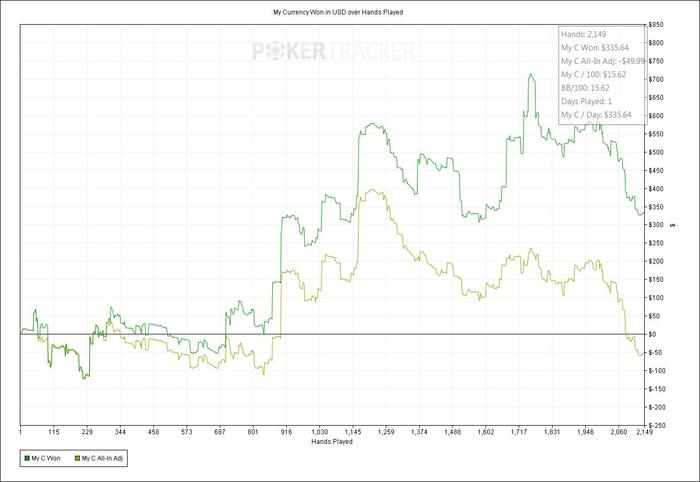Image resolution: width=700 pixels, height=482 pixels.
Task: Click the olive My C All-In Adj swatch
Action: [77, 458]
